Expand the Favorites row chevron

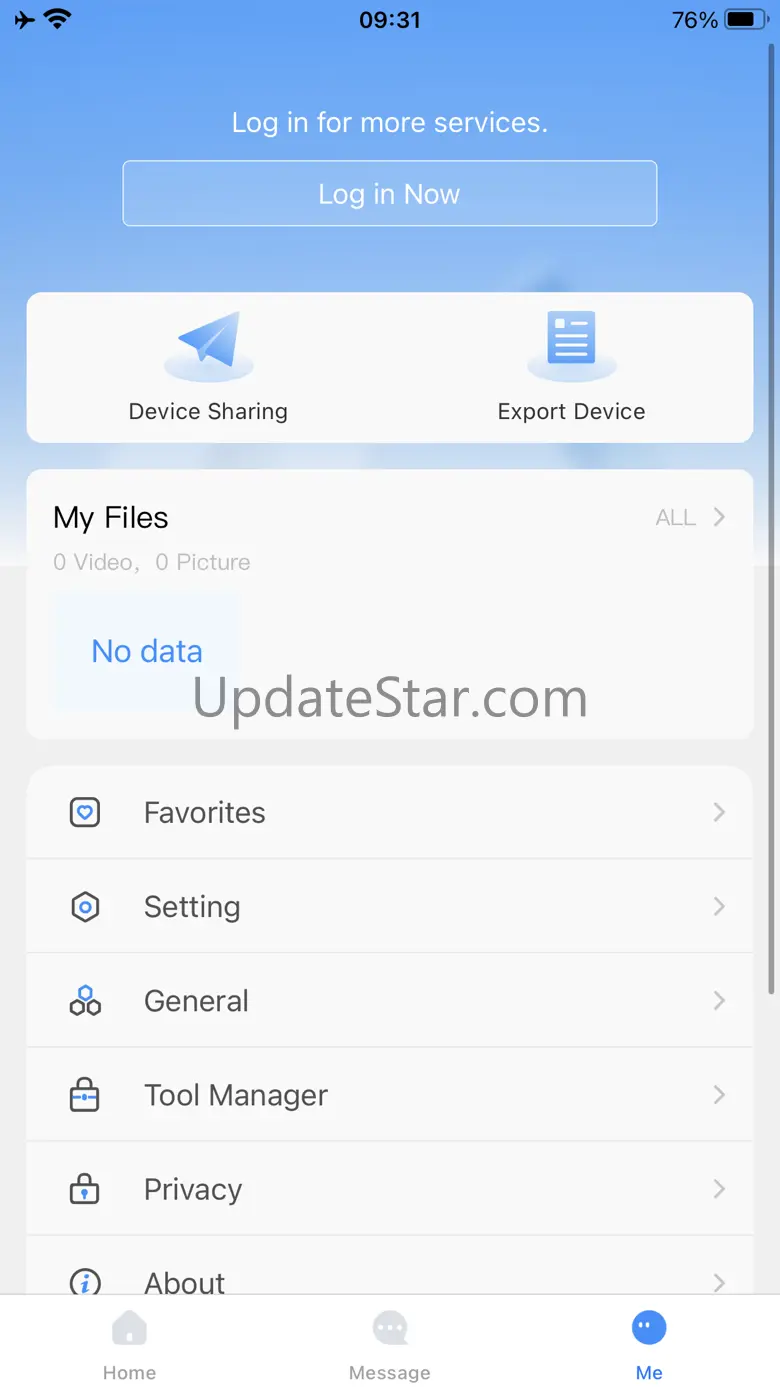click(719, 813)
